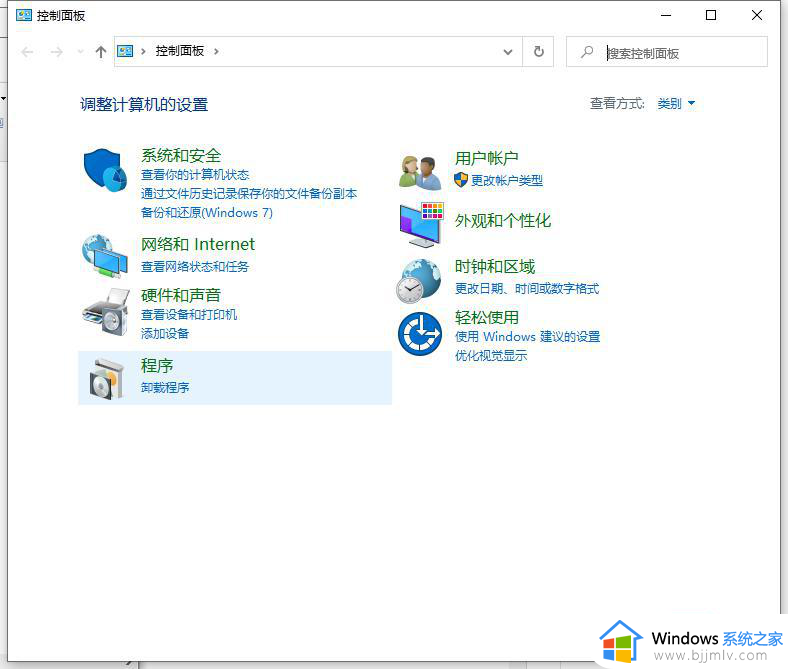
Task: Expand the address bar history dropdown
Action: 508,52
